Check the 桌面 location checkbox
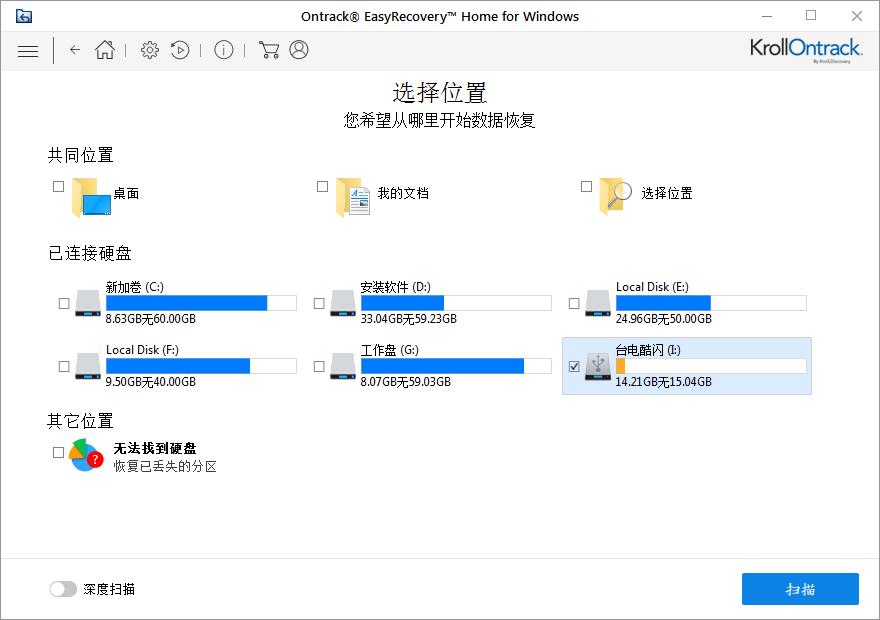 coord(57,186)
